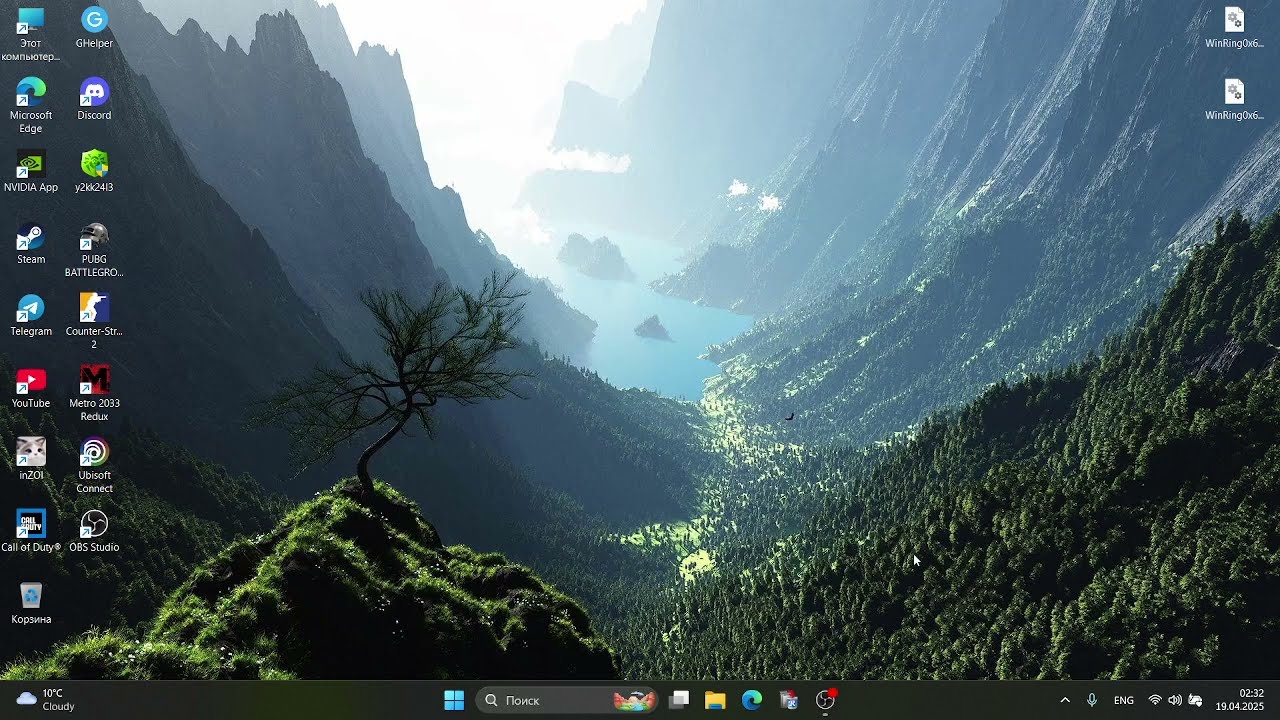Expand the hidden system tray icons
This screenshot has width=1280, height=720.
(1065, 700)
